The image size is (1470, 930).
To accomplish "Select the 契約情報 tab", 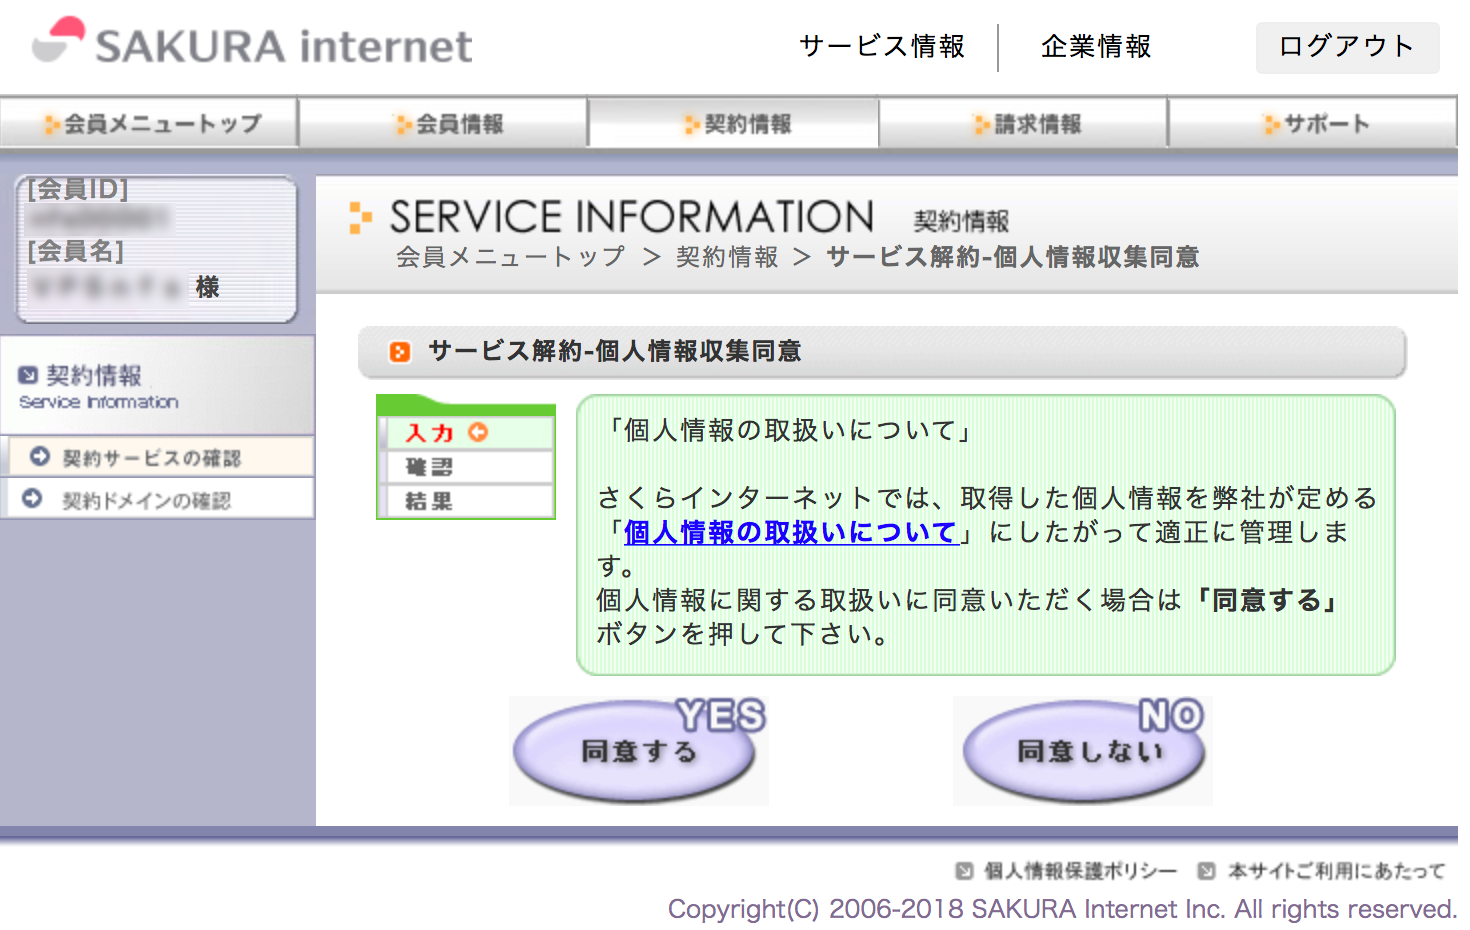I will click(x=735, y=124).
